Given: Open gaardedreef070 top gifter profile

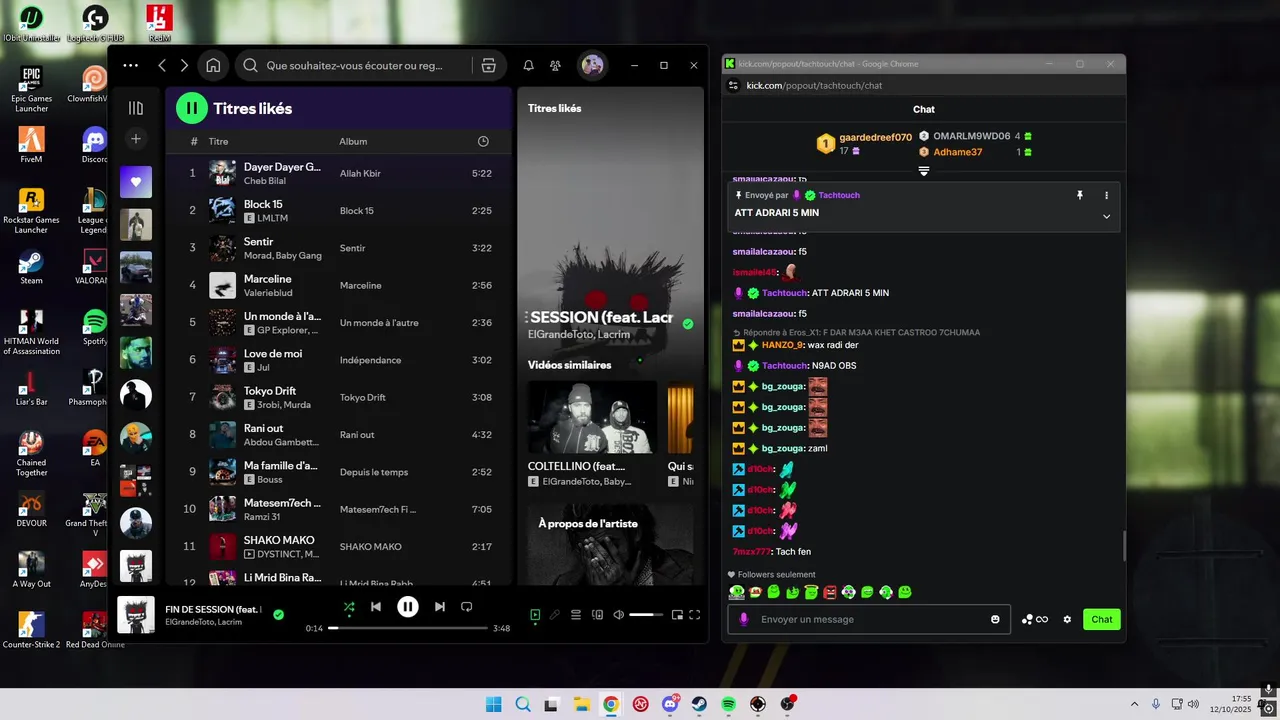Looking at the screenshot, I should pos(875,137).
